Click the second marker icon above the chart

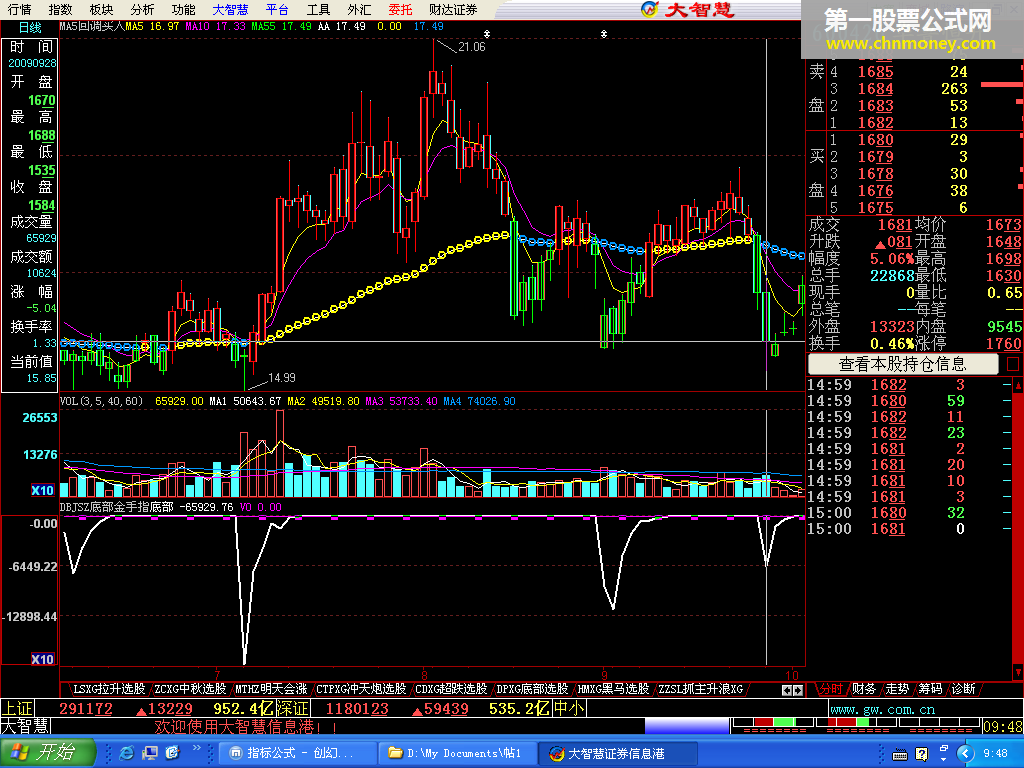tap(604, 33)
